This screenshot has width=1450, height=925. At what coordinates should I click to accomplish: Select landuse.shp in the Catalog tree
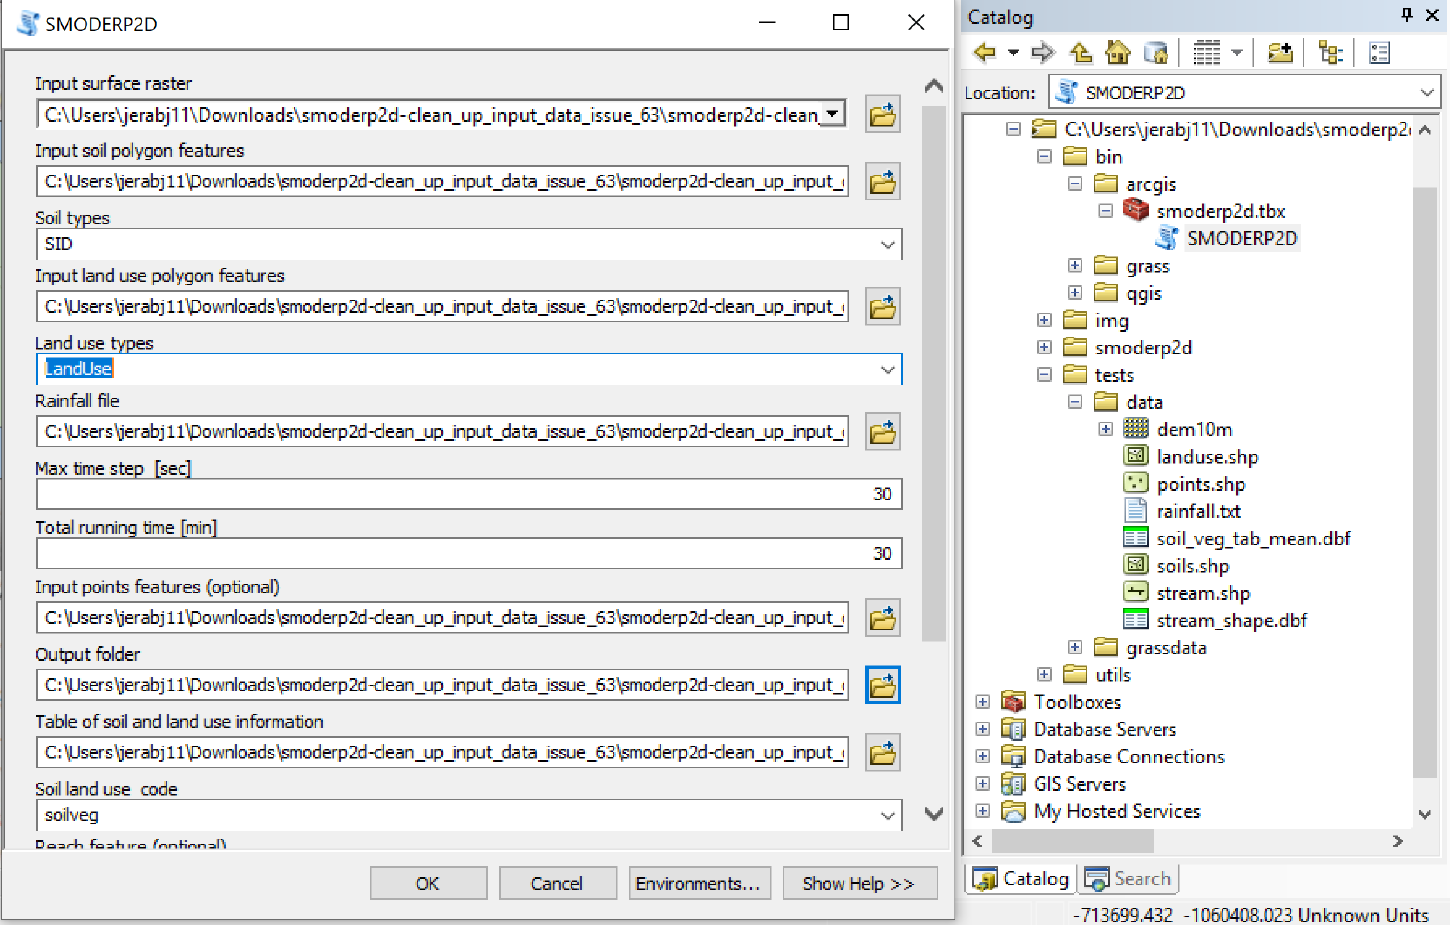1207,457
